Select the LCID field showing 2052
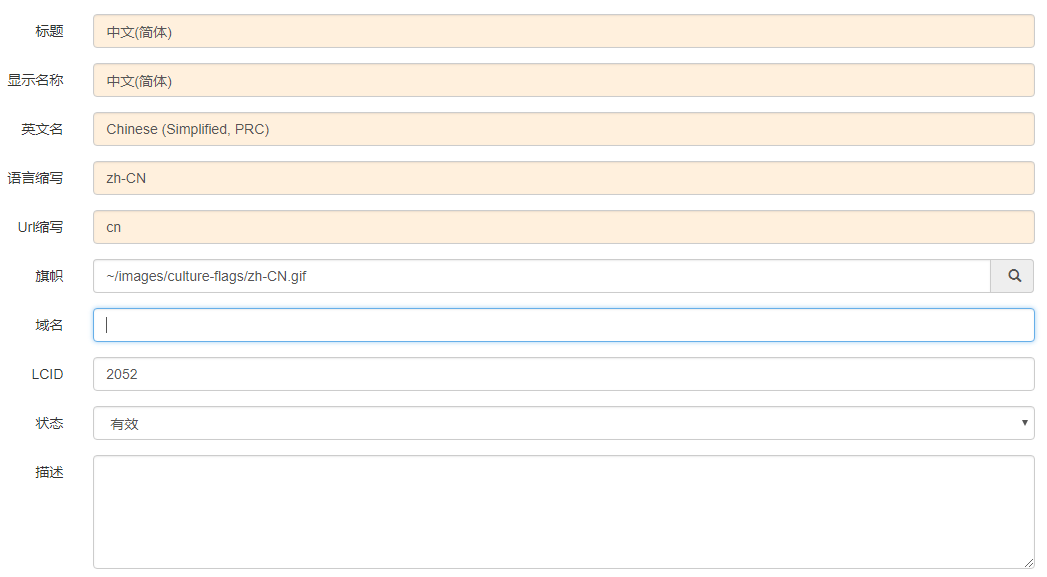The width and height of the screenshot is (1047, 577). tap(564, 374)
